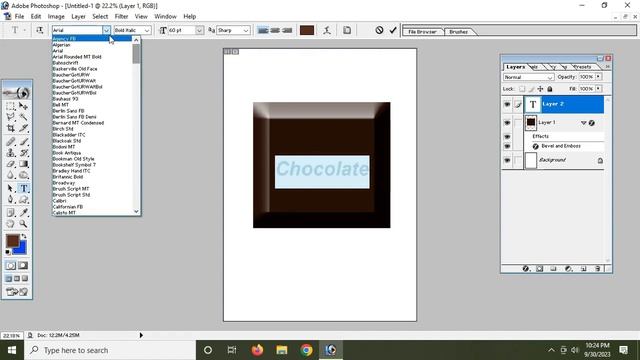Screen dimensions: 640x360
Task: Switch to Quick Mask mode
Action: (x=23, y=266)
